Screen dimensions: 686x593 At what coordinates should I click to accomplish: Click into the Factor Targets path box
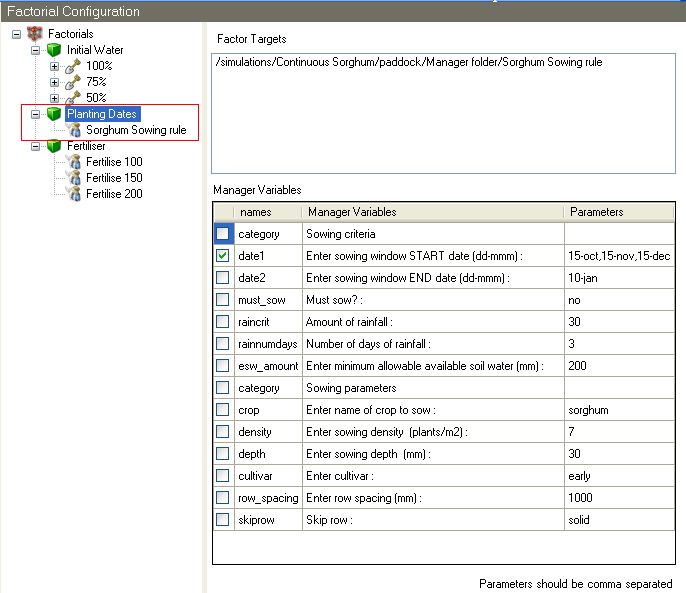pos(443,114)
